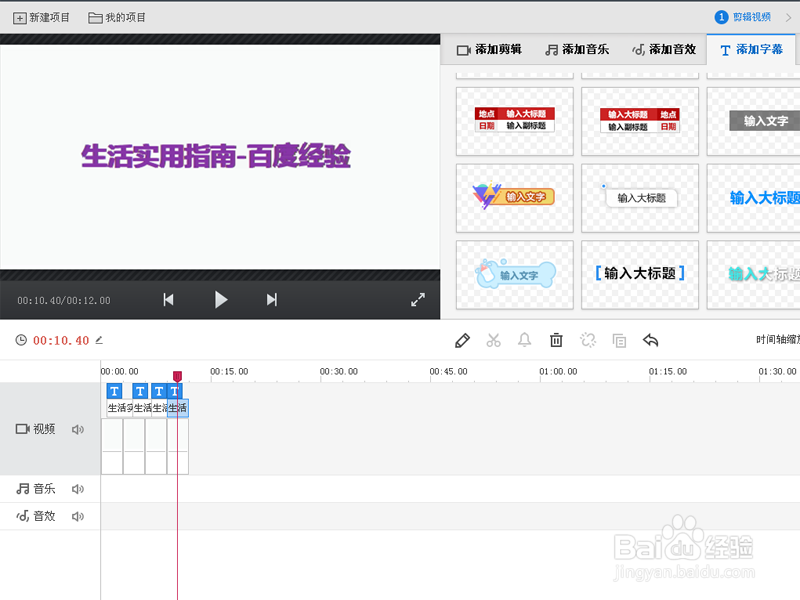Viewport: 800px width, 600px height.
Task: Click the scissors split tool
Action: coord(493,340)
